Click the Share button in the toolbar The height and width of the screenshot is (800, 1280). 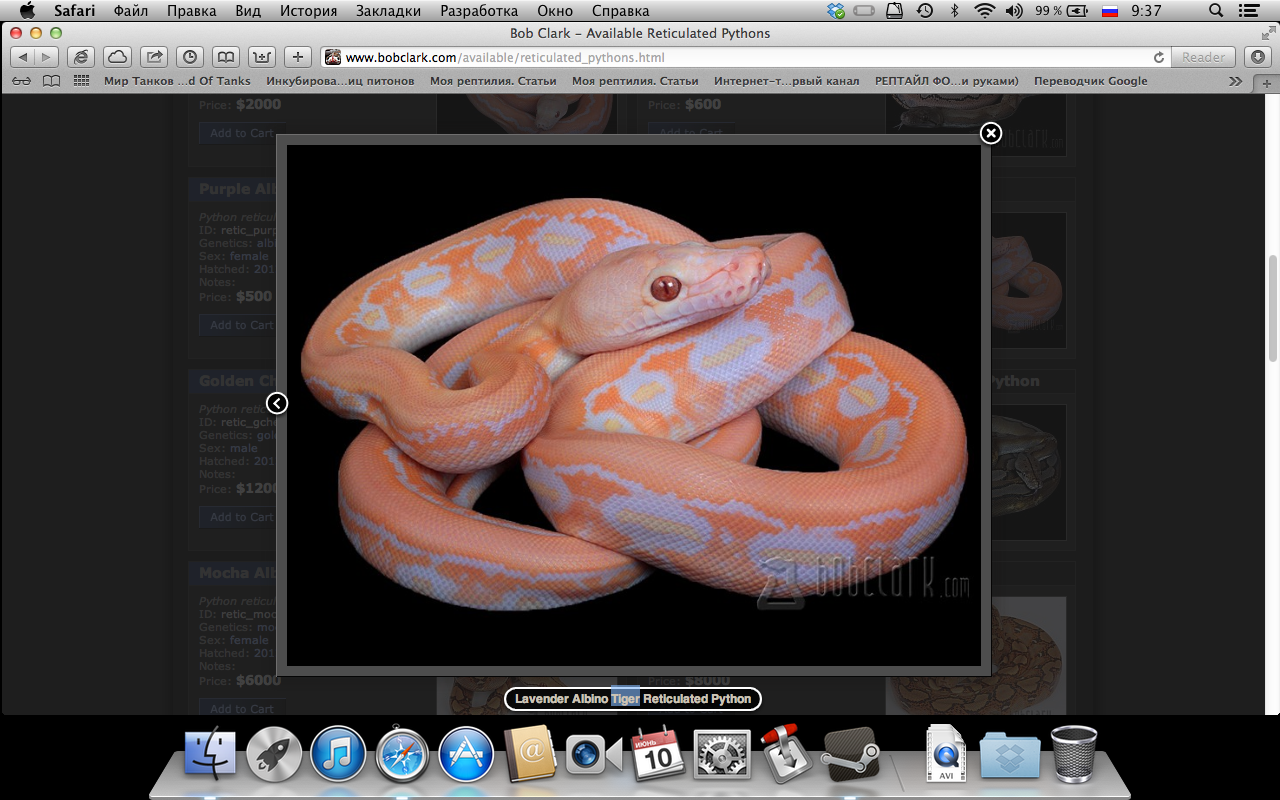pos(153,56)
